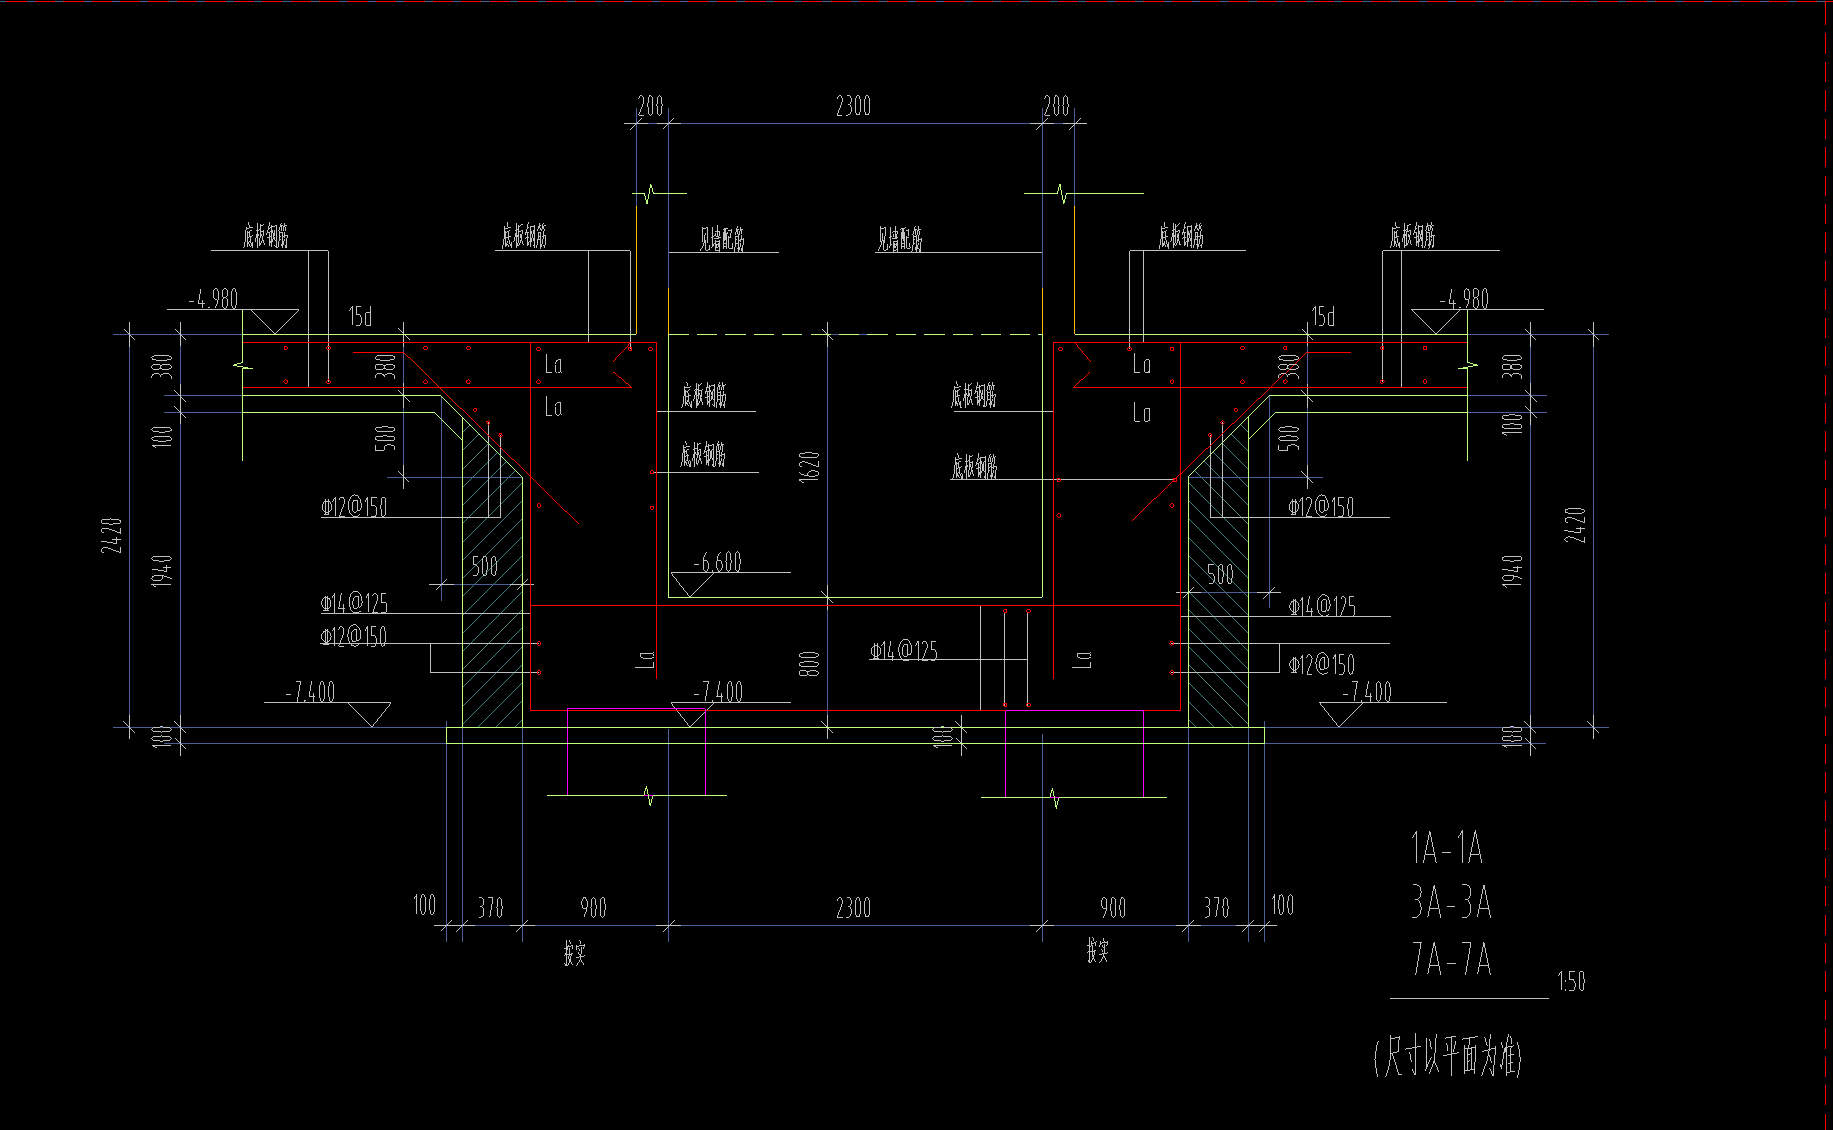Select the right 900 bottom dimension
1833x1130 pixels.
1113,908
